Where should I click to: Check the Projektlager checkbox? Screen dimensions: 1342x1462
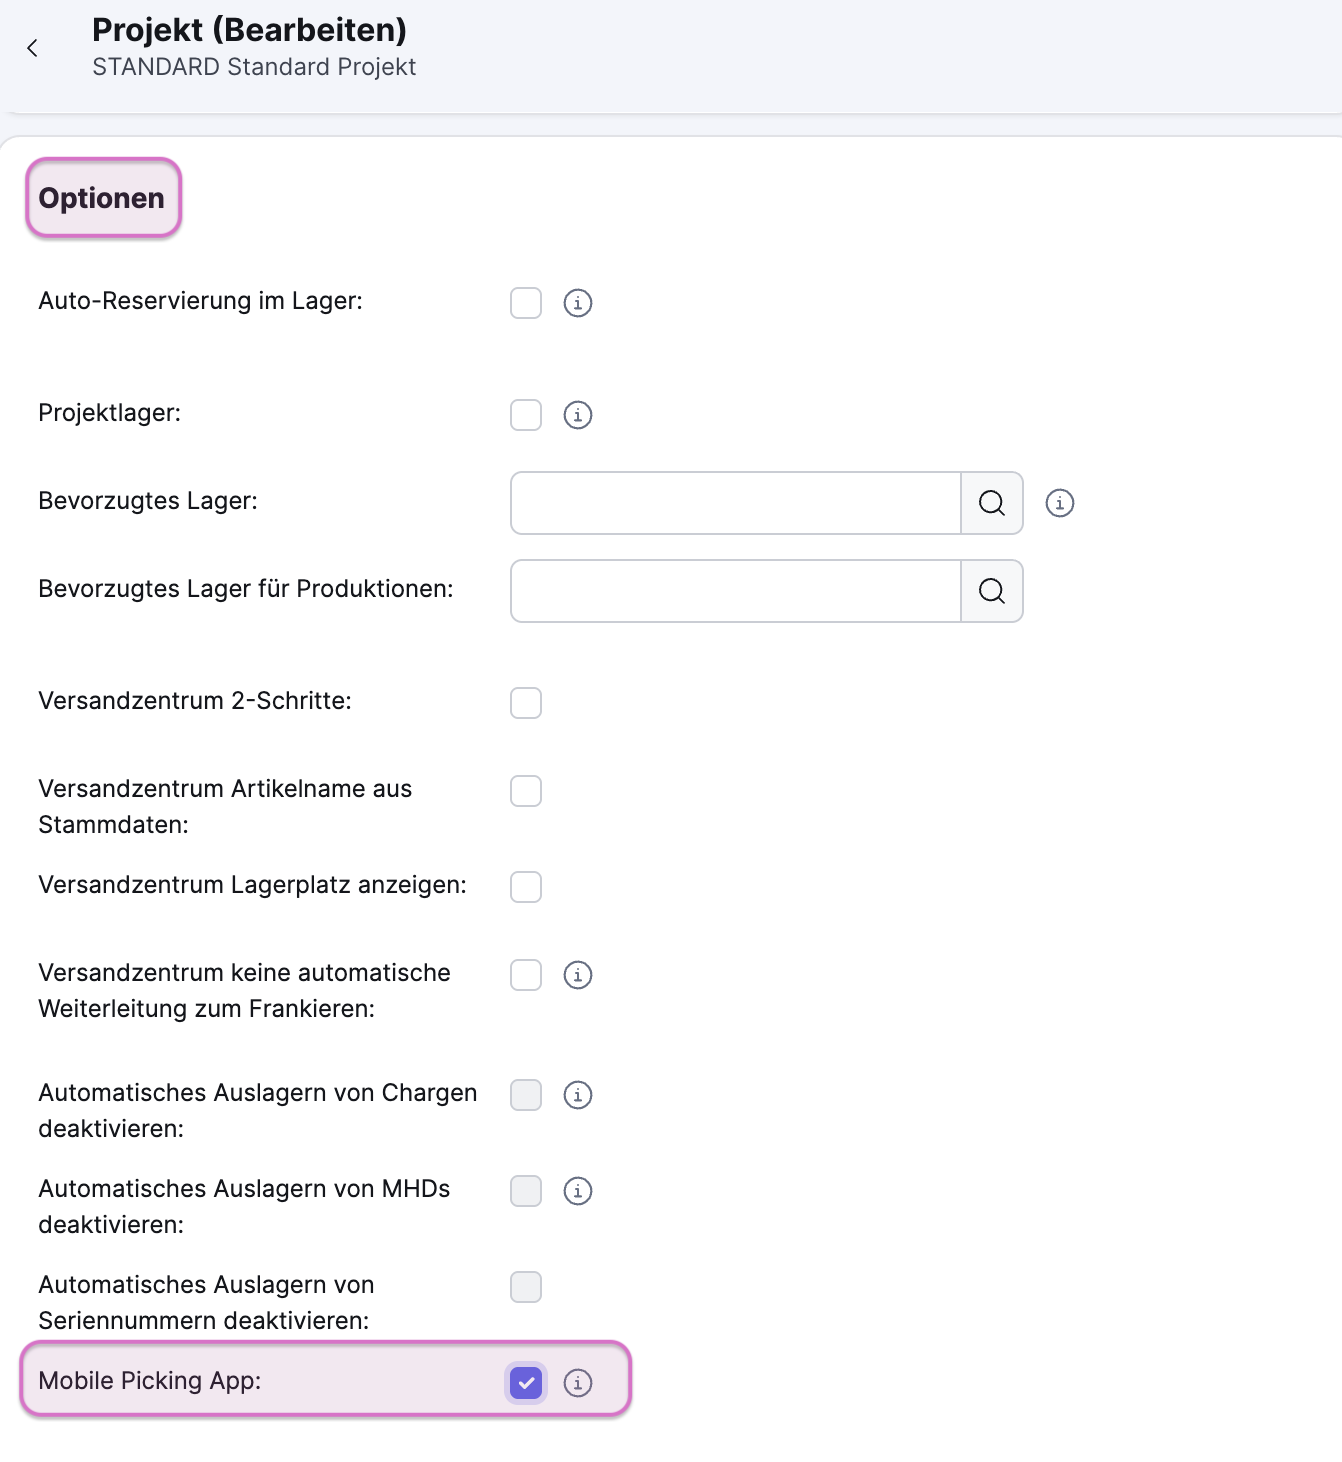tap(525, 415)
